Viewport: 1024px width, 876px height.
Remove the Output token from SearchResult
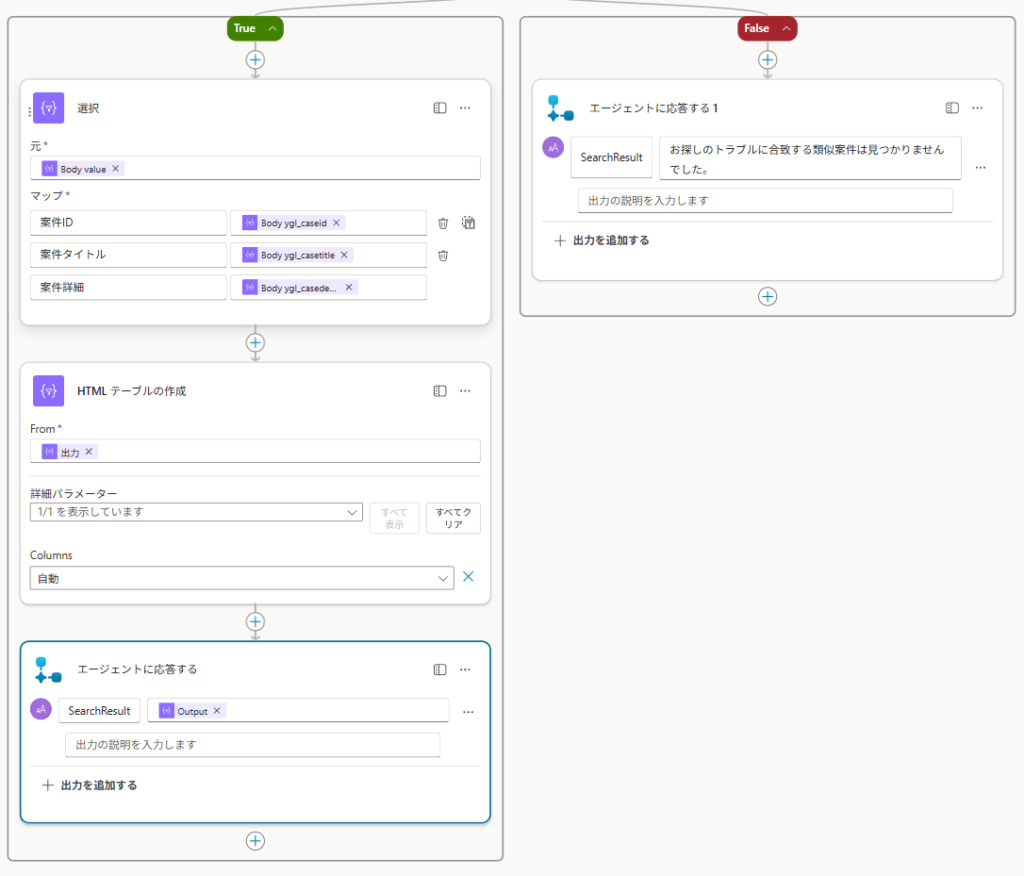(x=216, y=711)
